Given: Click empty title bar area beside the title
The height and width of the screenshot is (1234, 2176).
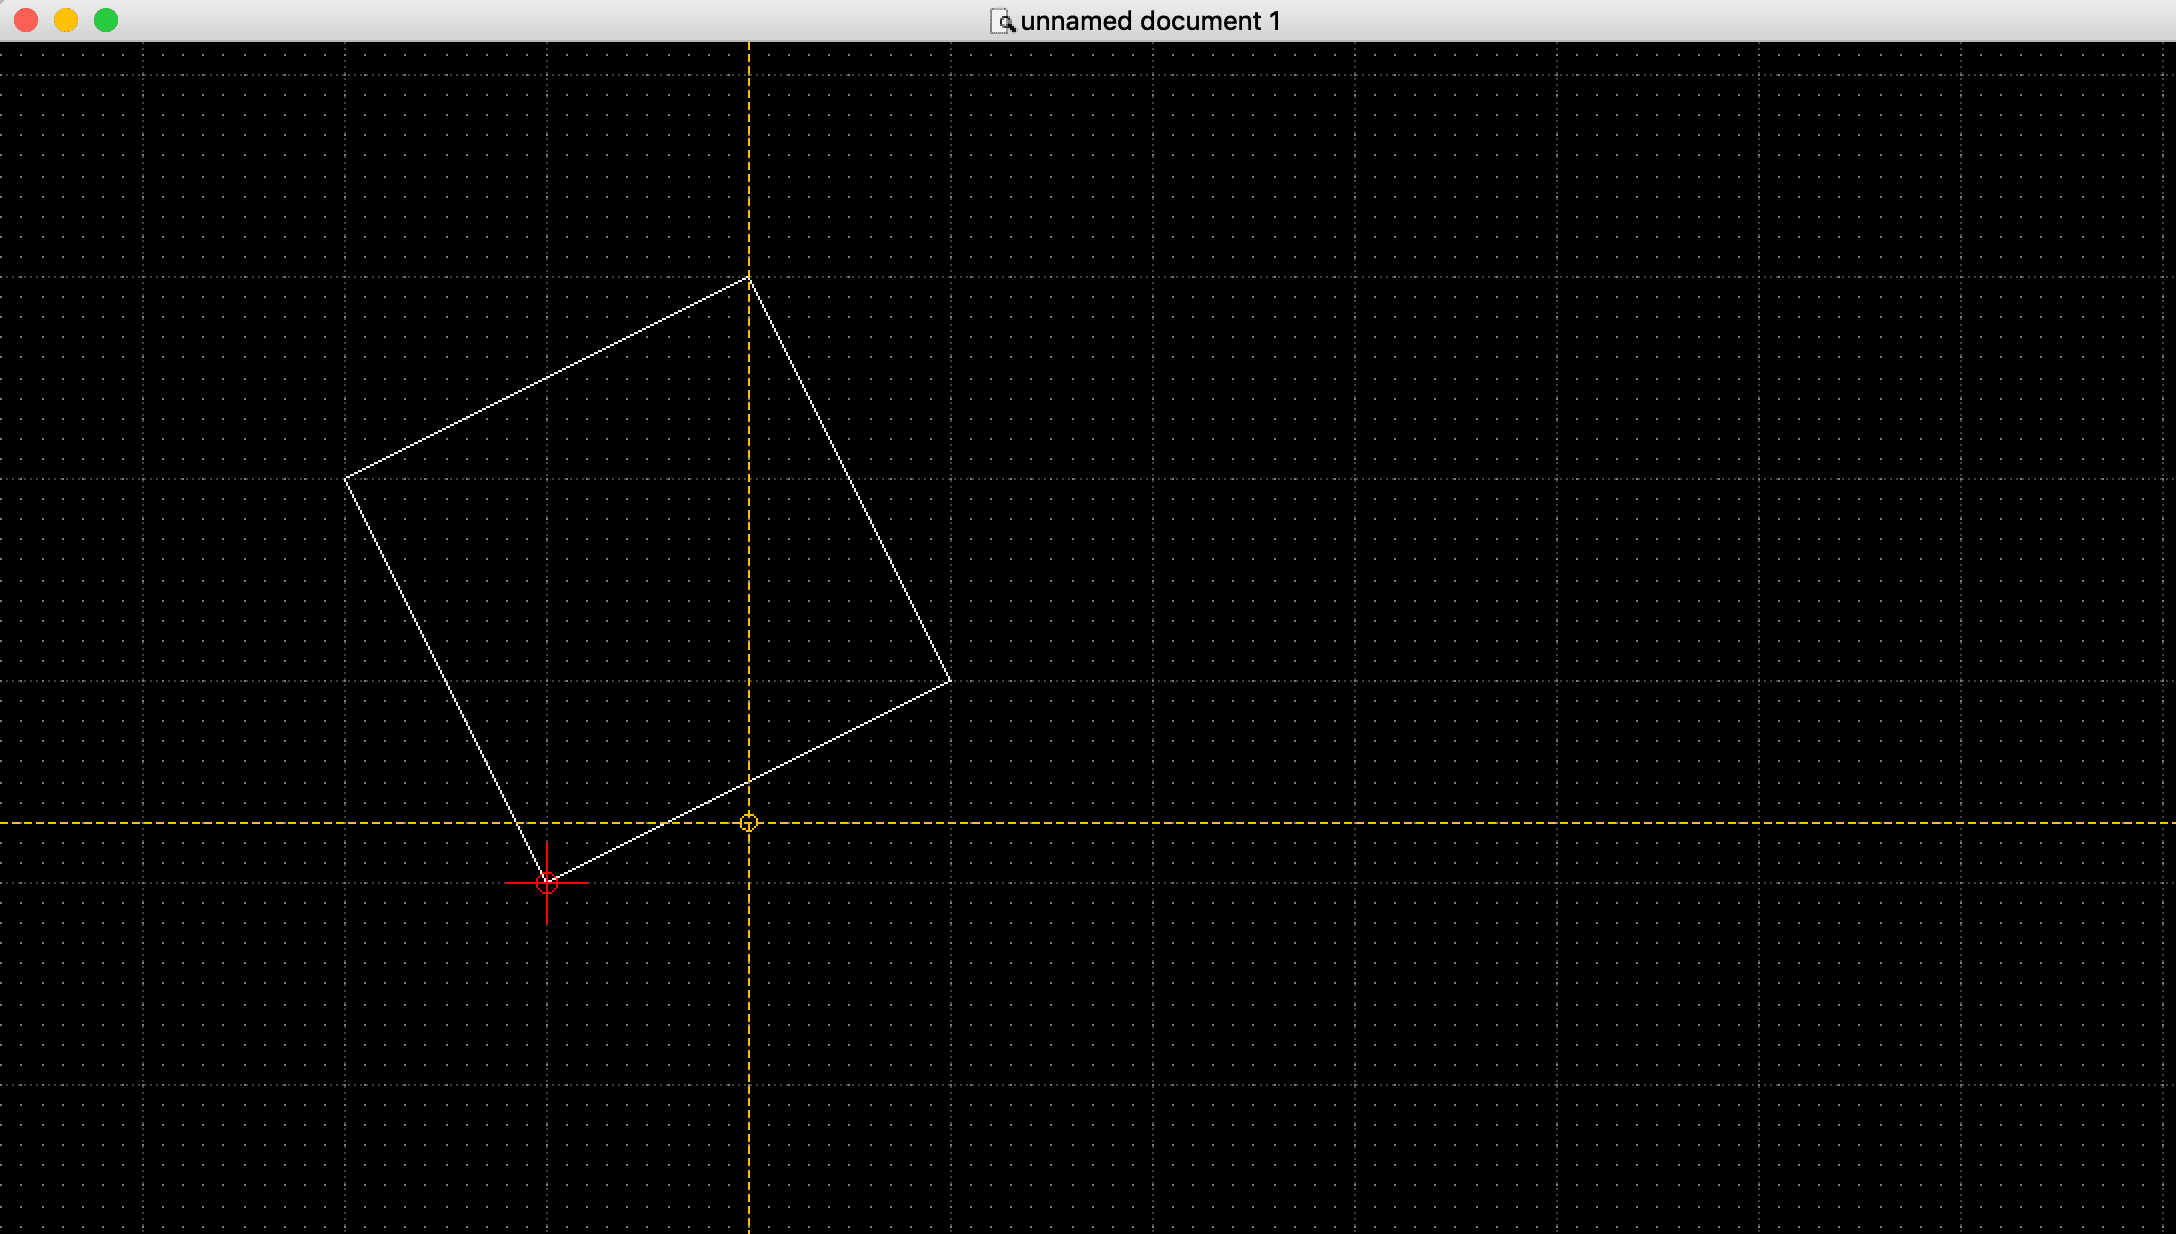Looking at the screenshot, I should (1600, 21).
